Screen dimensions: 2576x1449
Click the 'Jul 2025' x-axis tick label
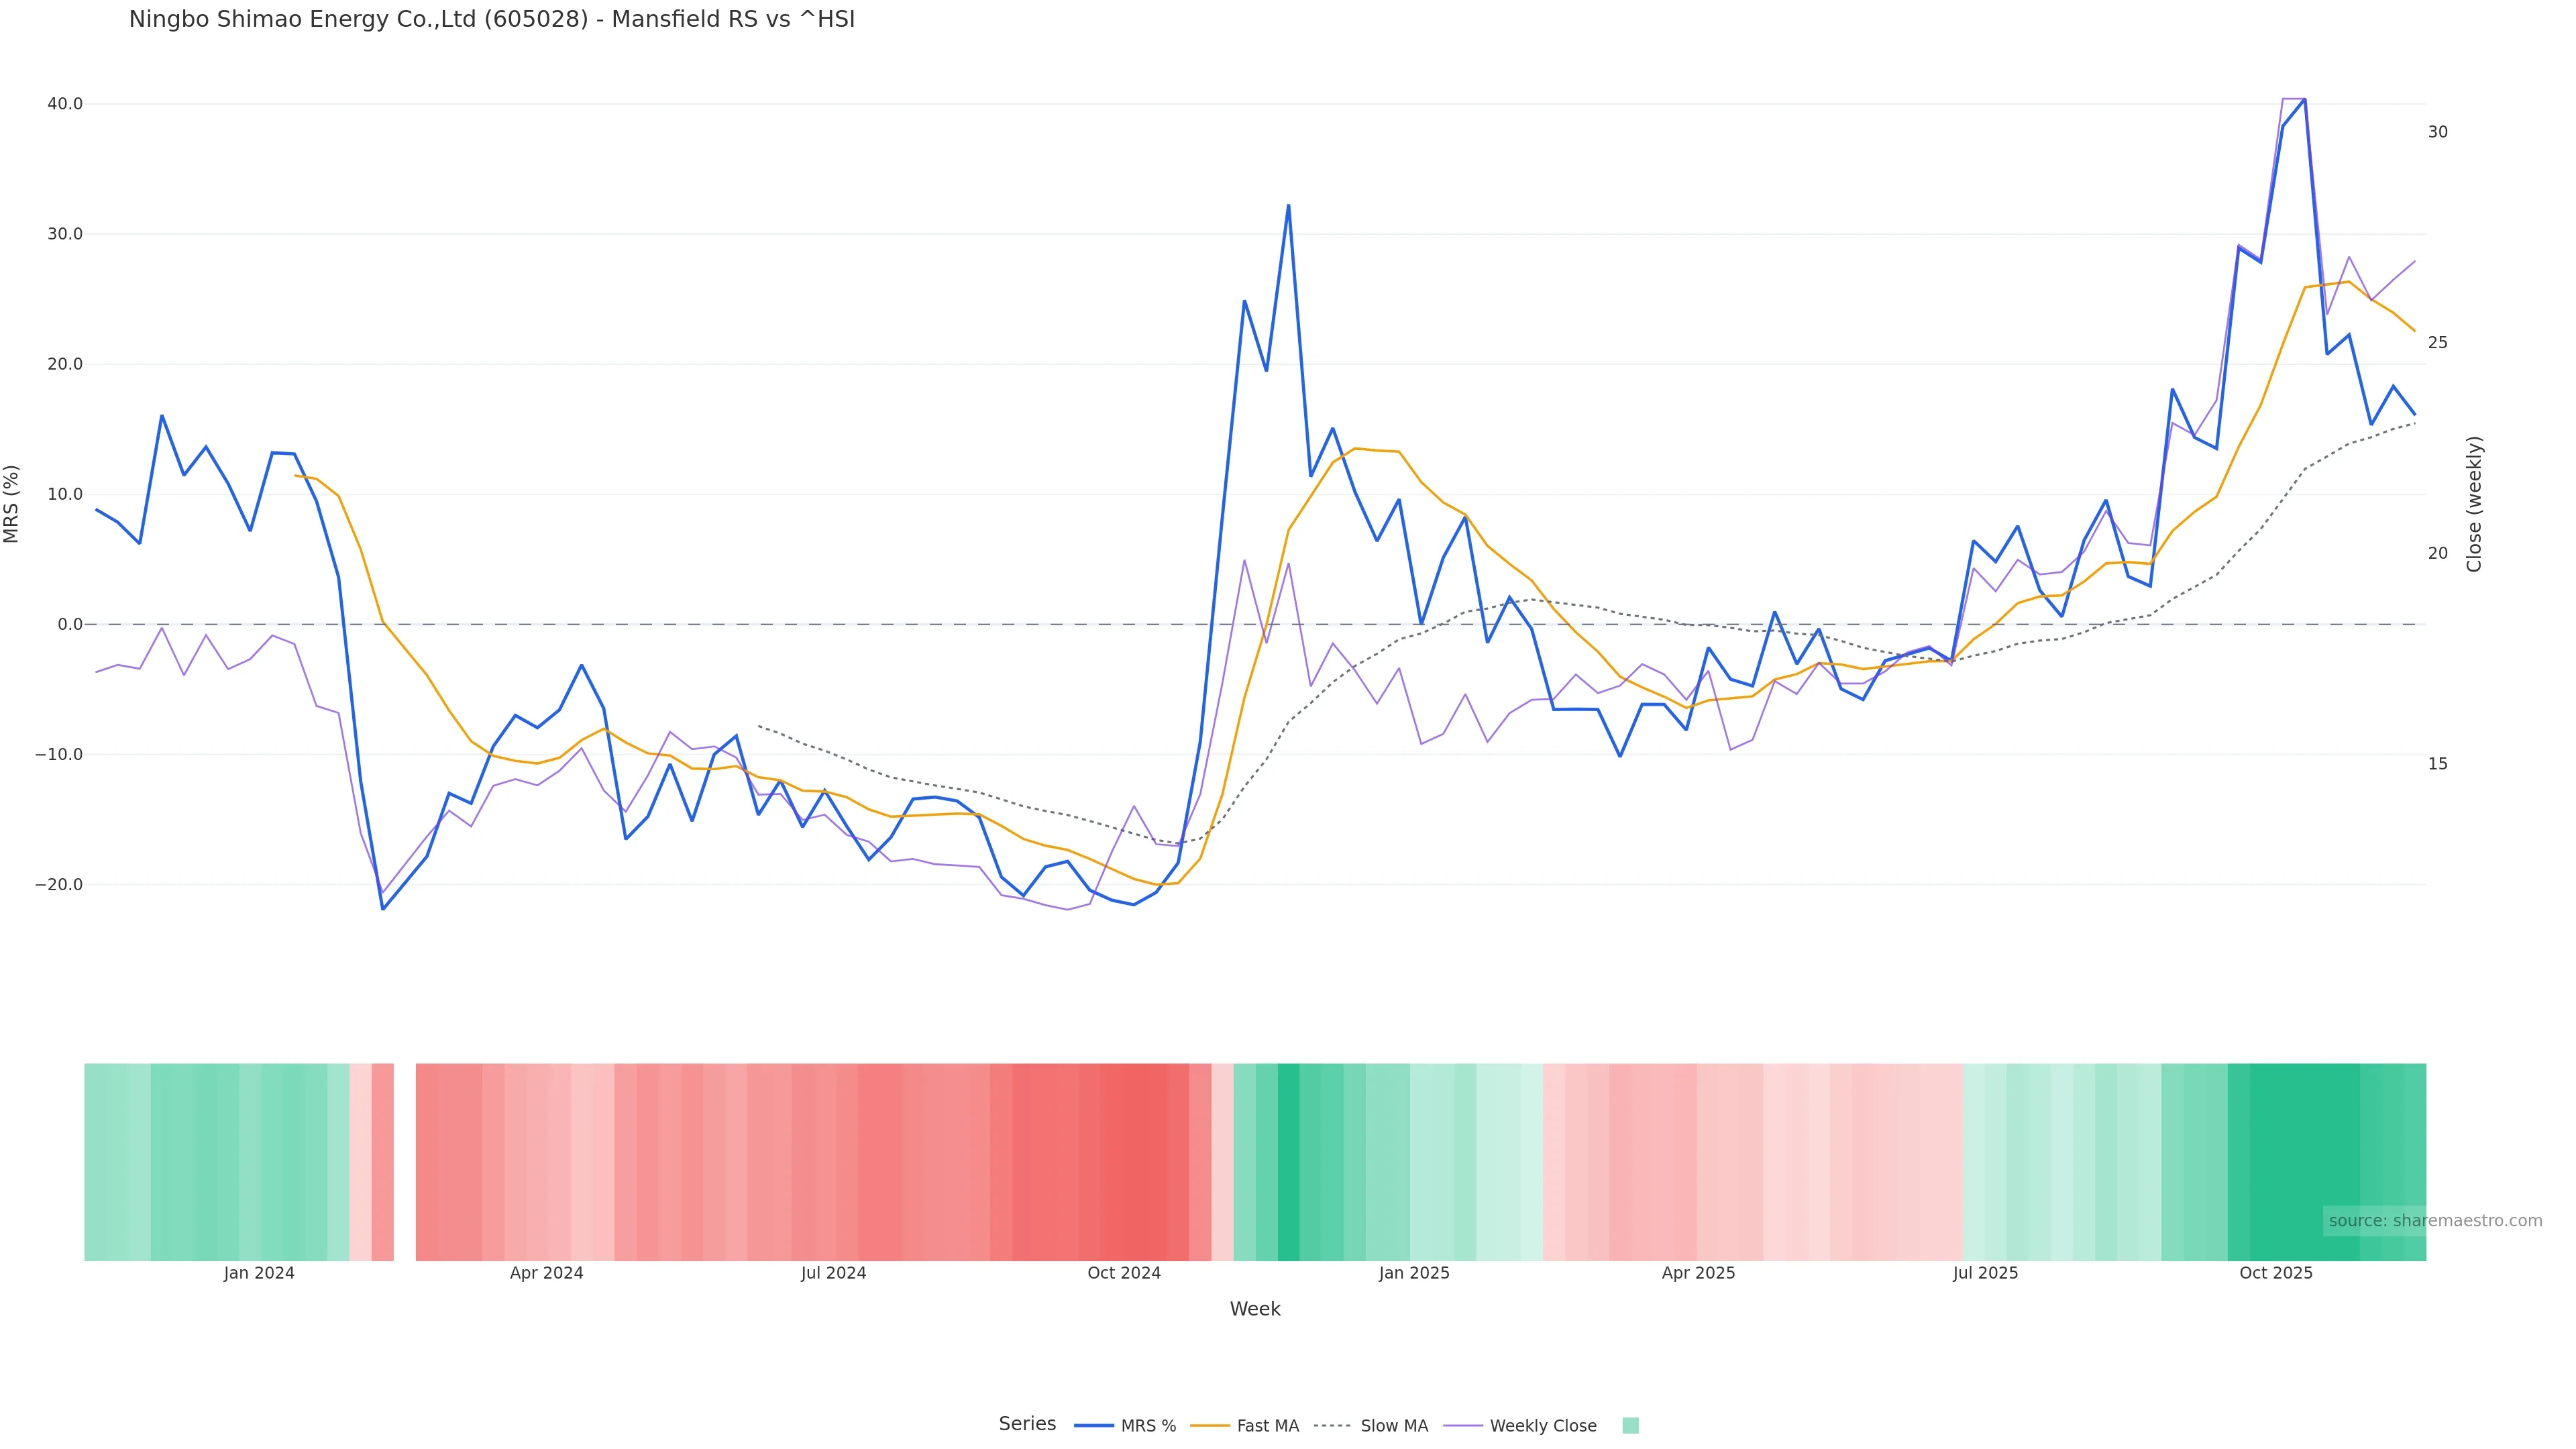(x=1985, y=1273)
